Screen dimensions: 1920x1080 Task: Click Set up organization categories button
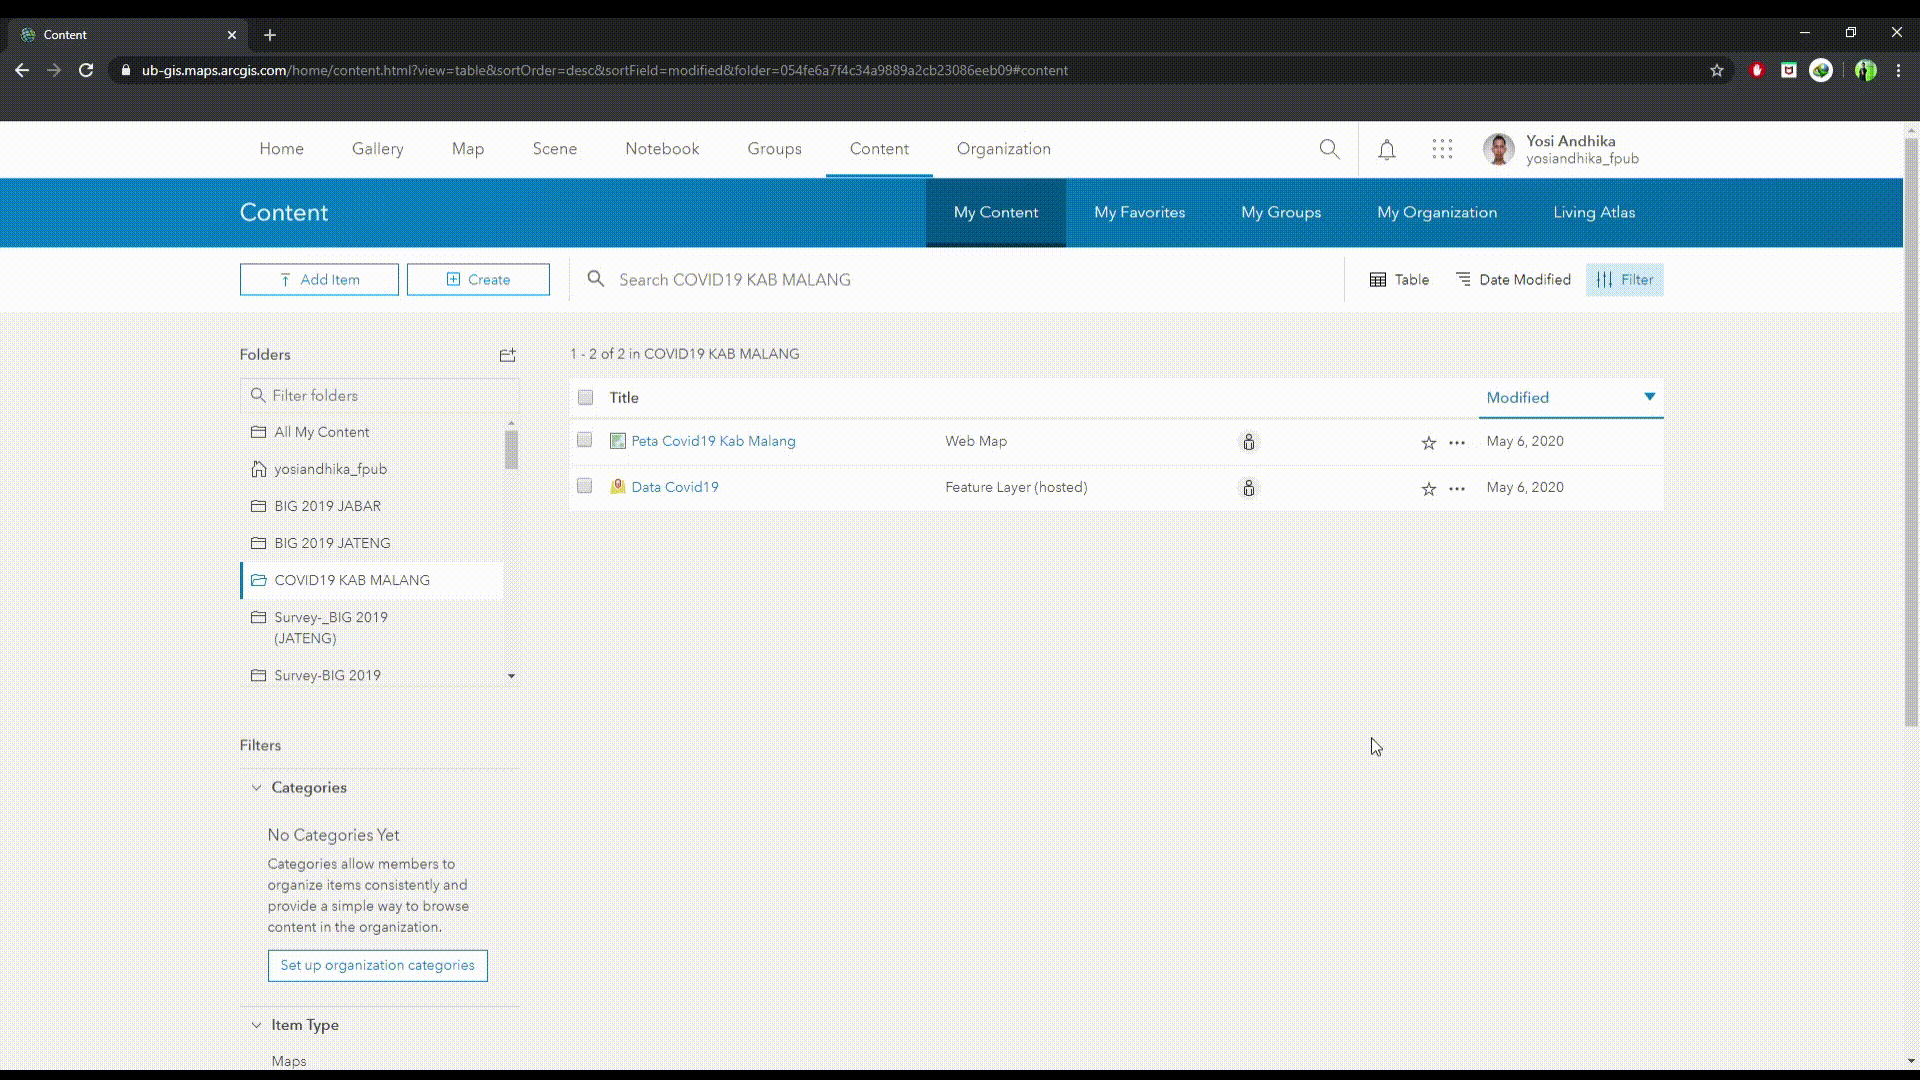pyautogui.click(x=377, y=966)
